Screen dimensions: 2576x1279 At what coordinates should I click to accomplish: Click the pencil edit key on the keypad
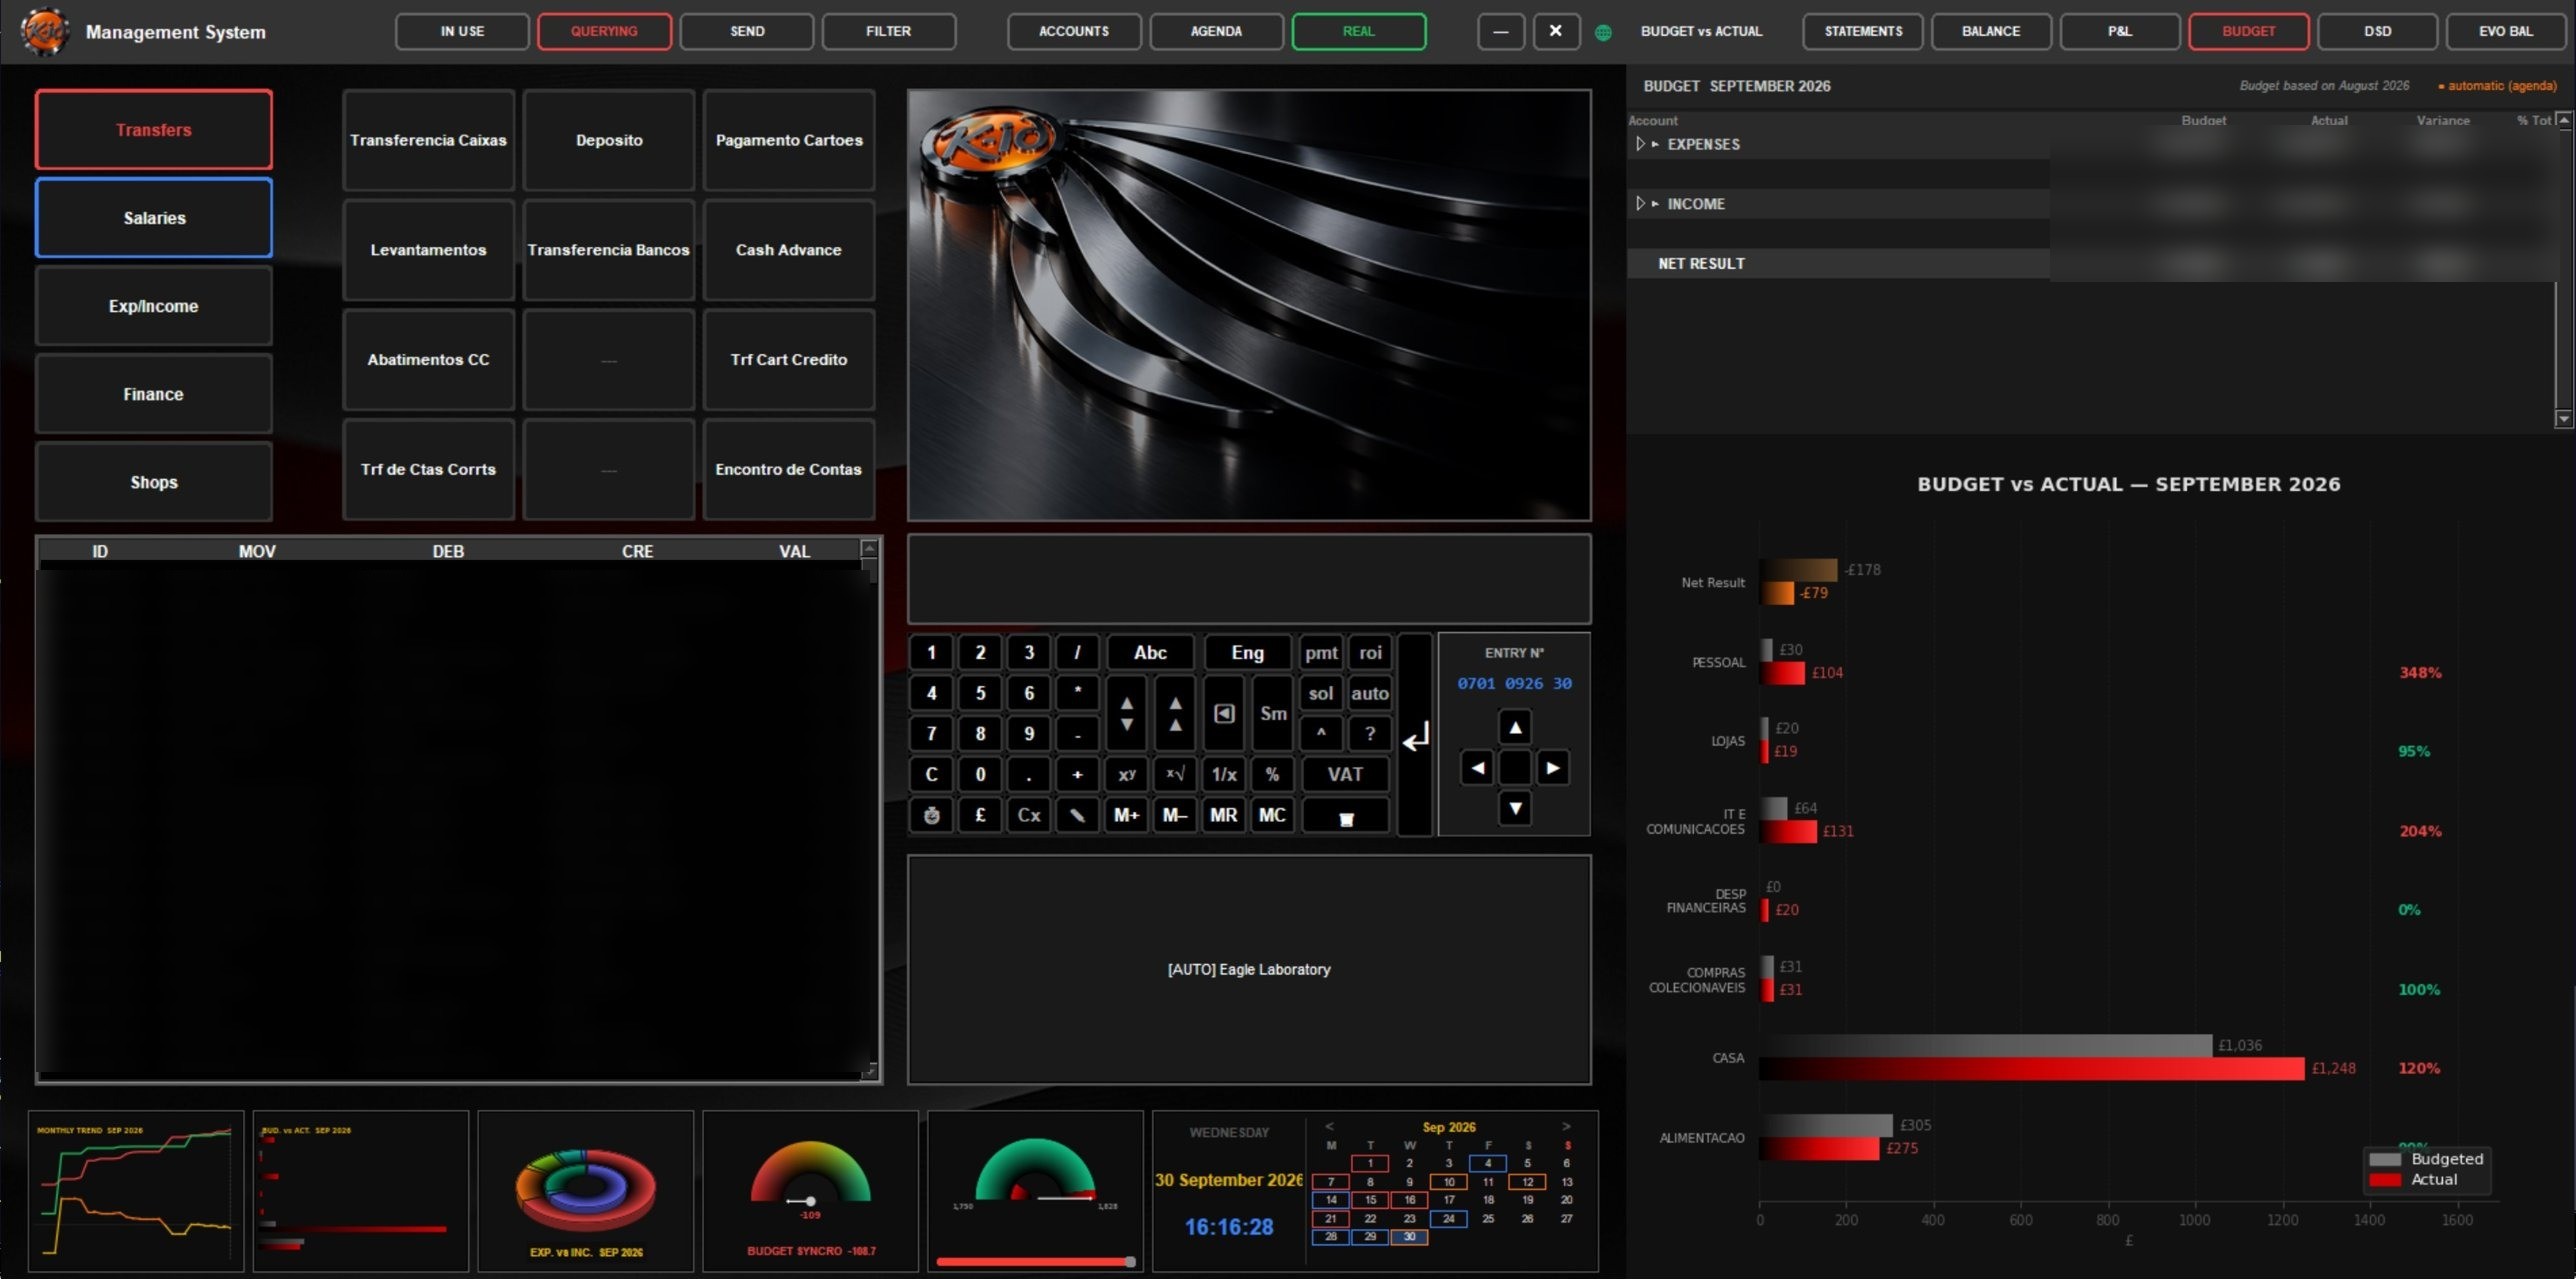[x=1077, y=815]
